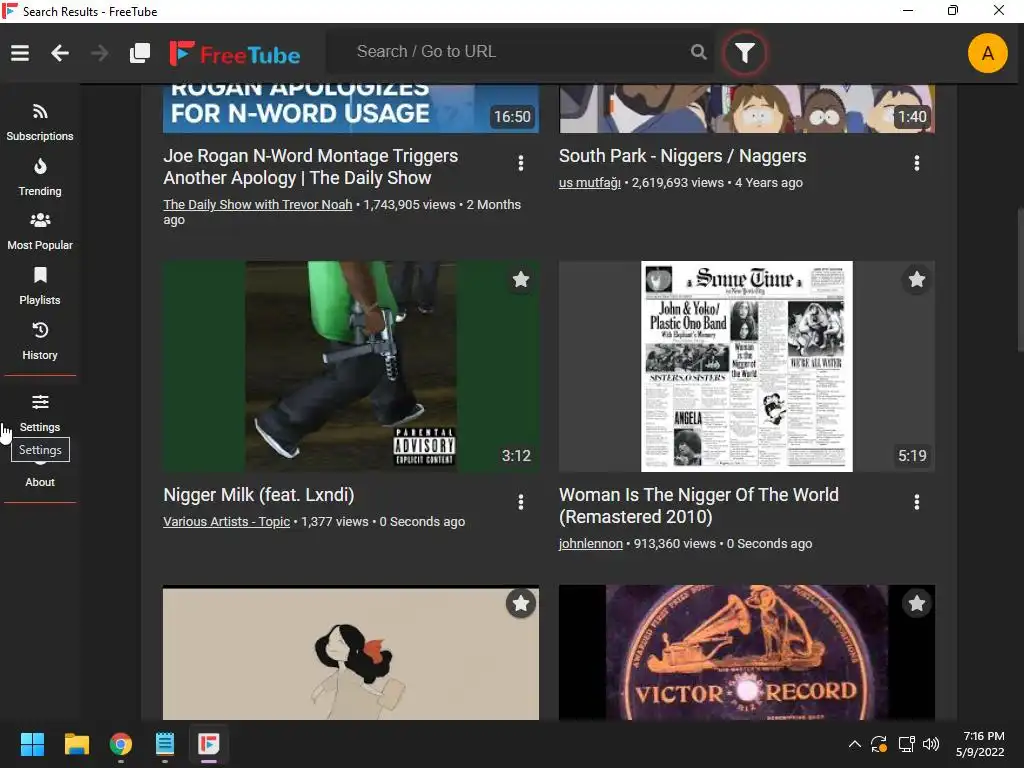The image size is (1024, 768).
Task: Open options menu for johnlennon video
Action: pyautogui.click(x=916, y=502)
